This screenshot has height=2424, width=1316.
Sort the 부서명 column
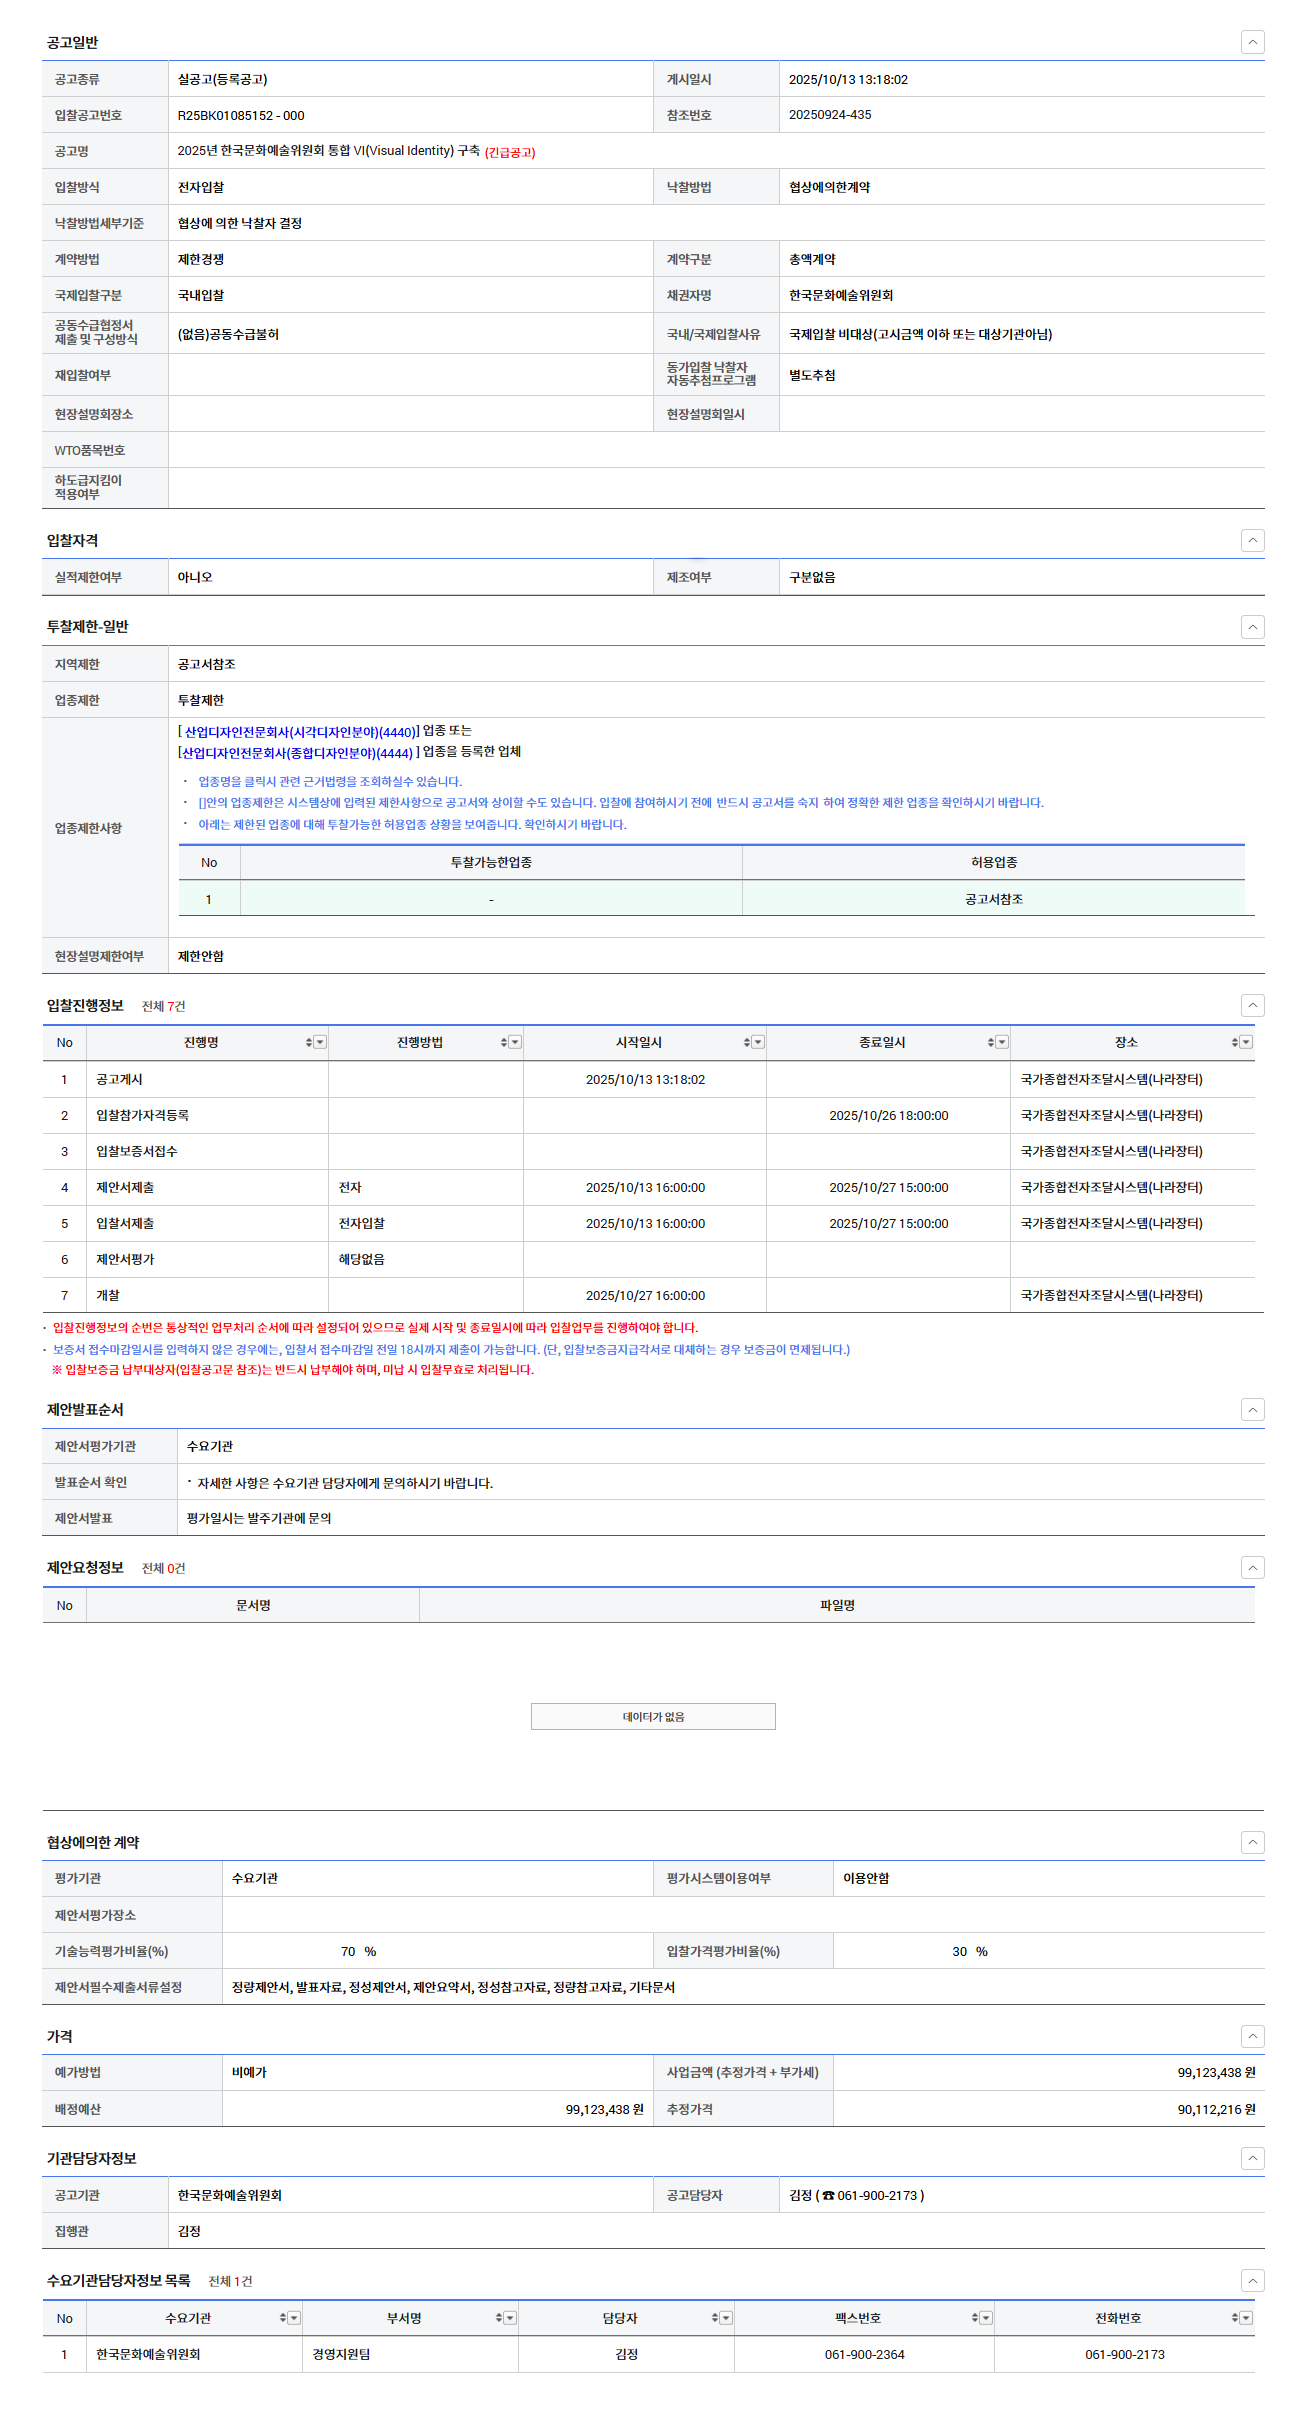pyautogui.click(x=498, y=2319)
